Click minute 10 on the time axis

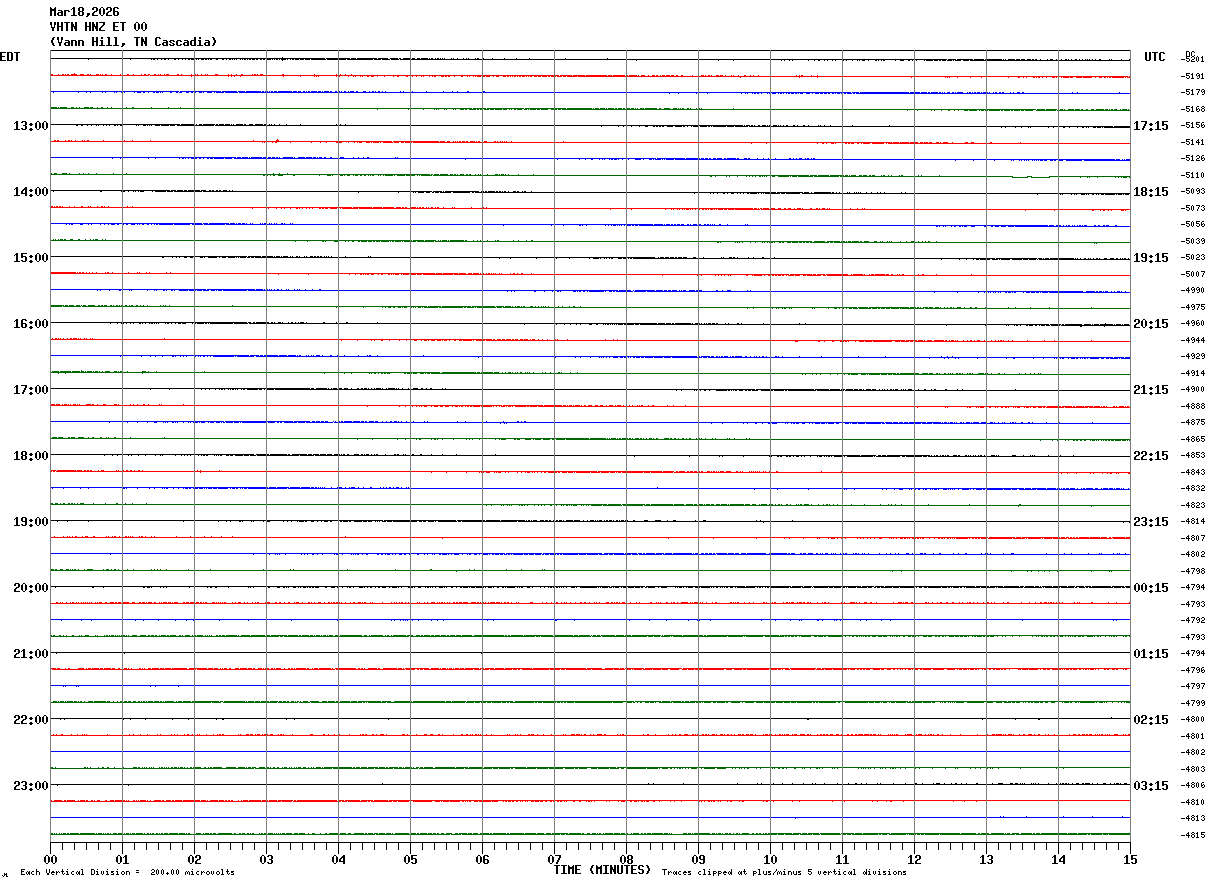point(770,859)
